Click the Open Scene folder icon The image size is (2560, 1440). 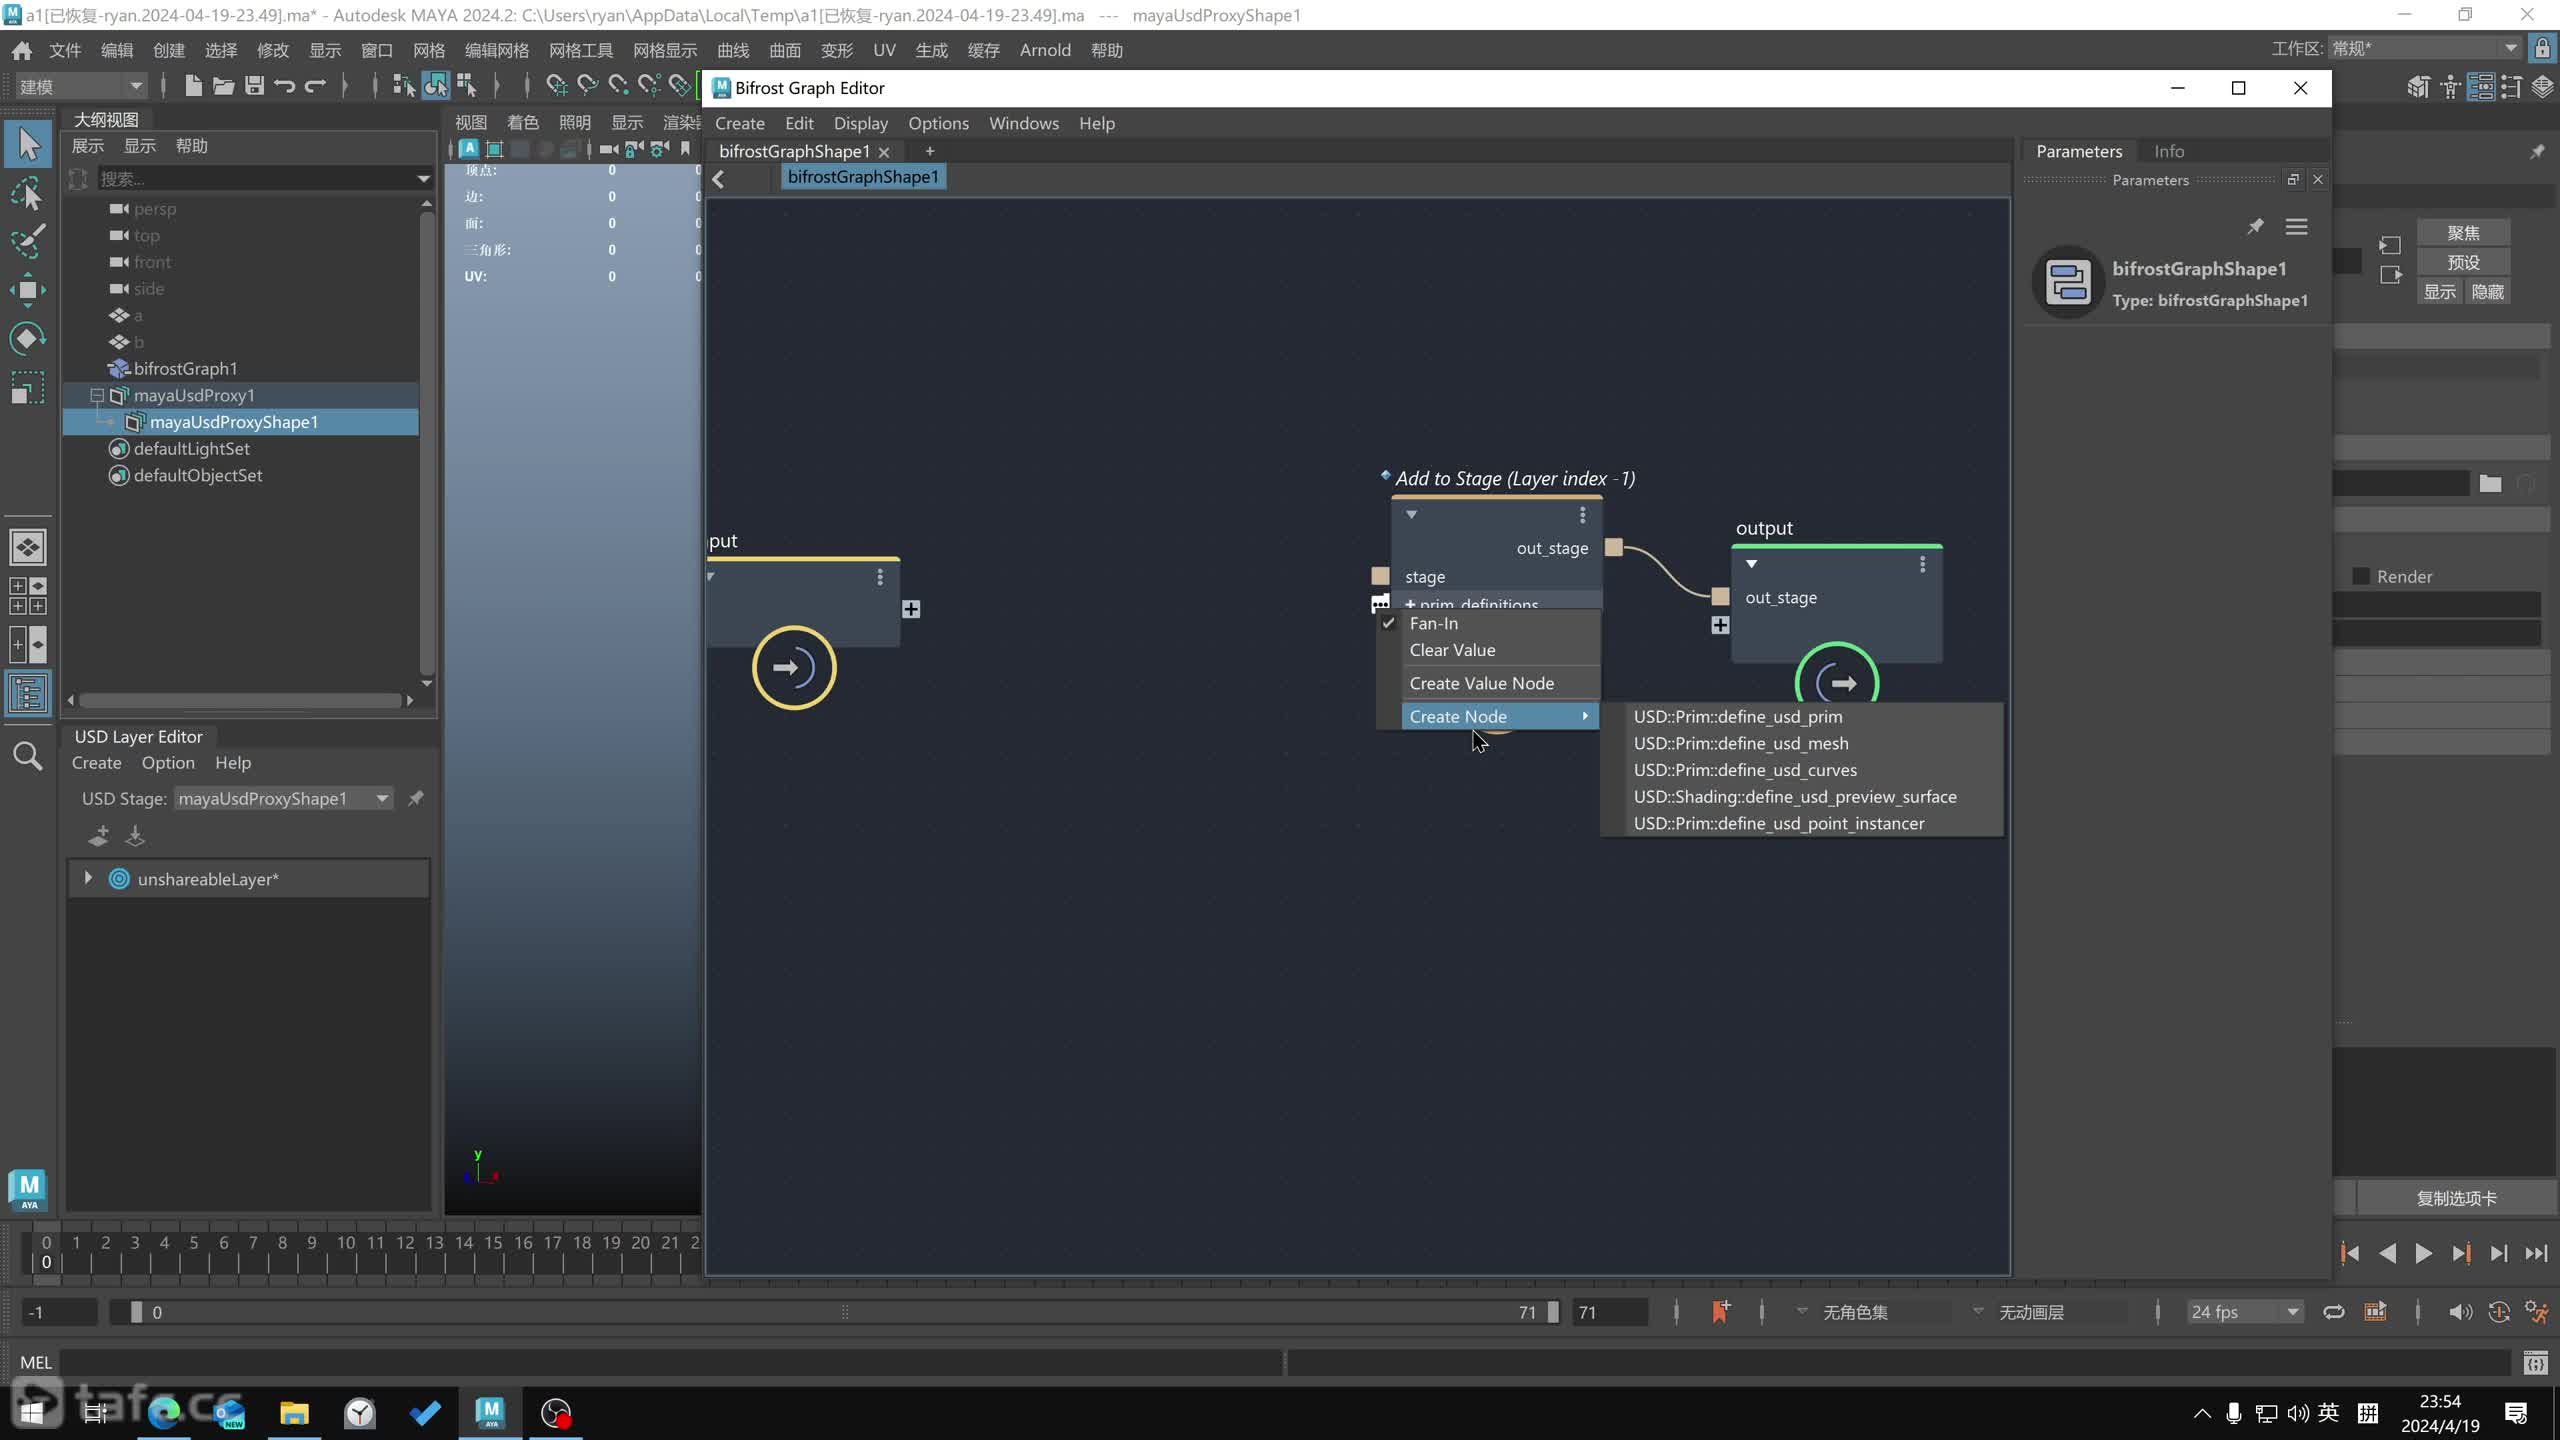223,86
